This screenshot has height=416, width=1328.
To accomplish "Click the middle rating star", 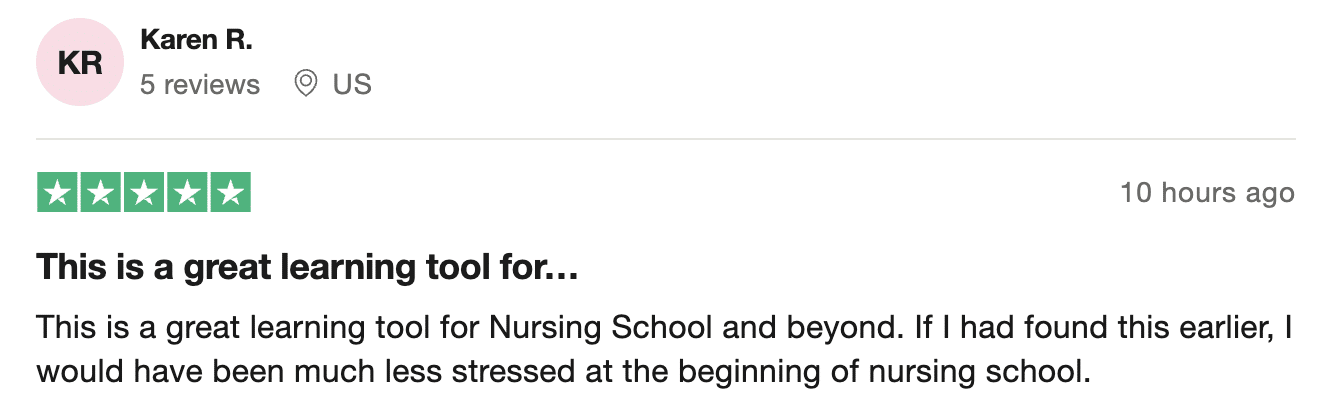I will 144,193.
